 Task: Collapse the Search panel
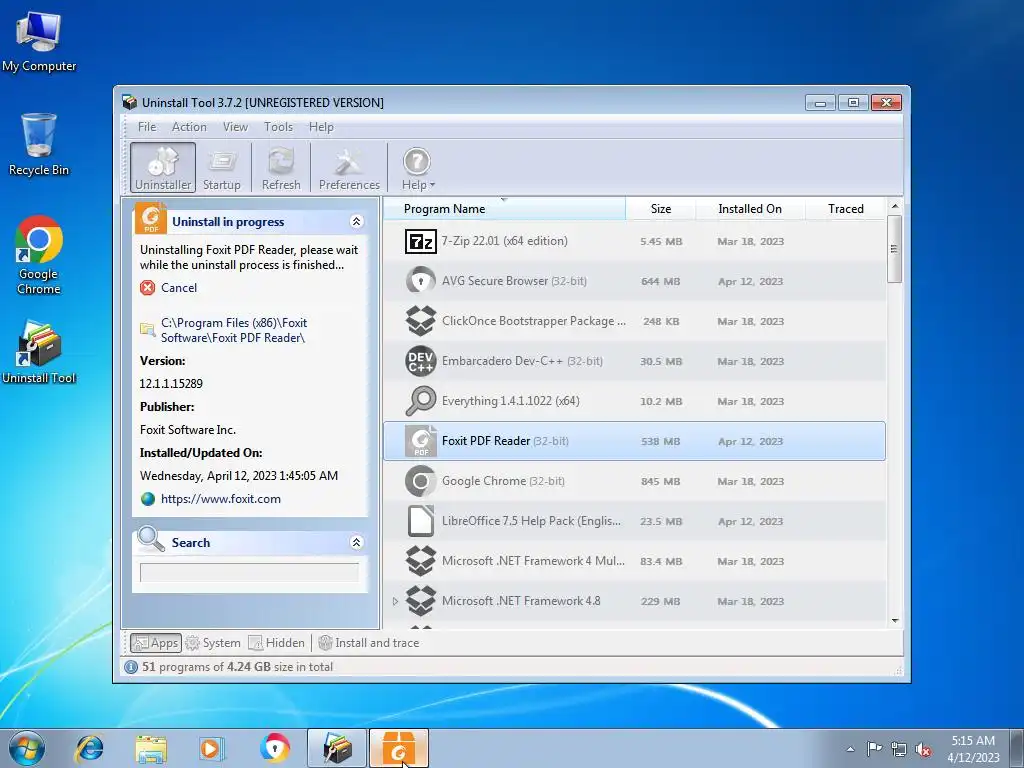357,542
